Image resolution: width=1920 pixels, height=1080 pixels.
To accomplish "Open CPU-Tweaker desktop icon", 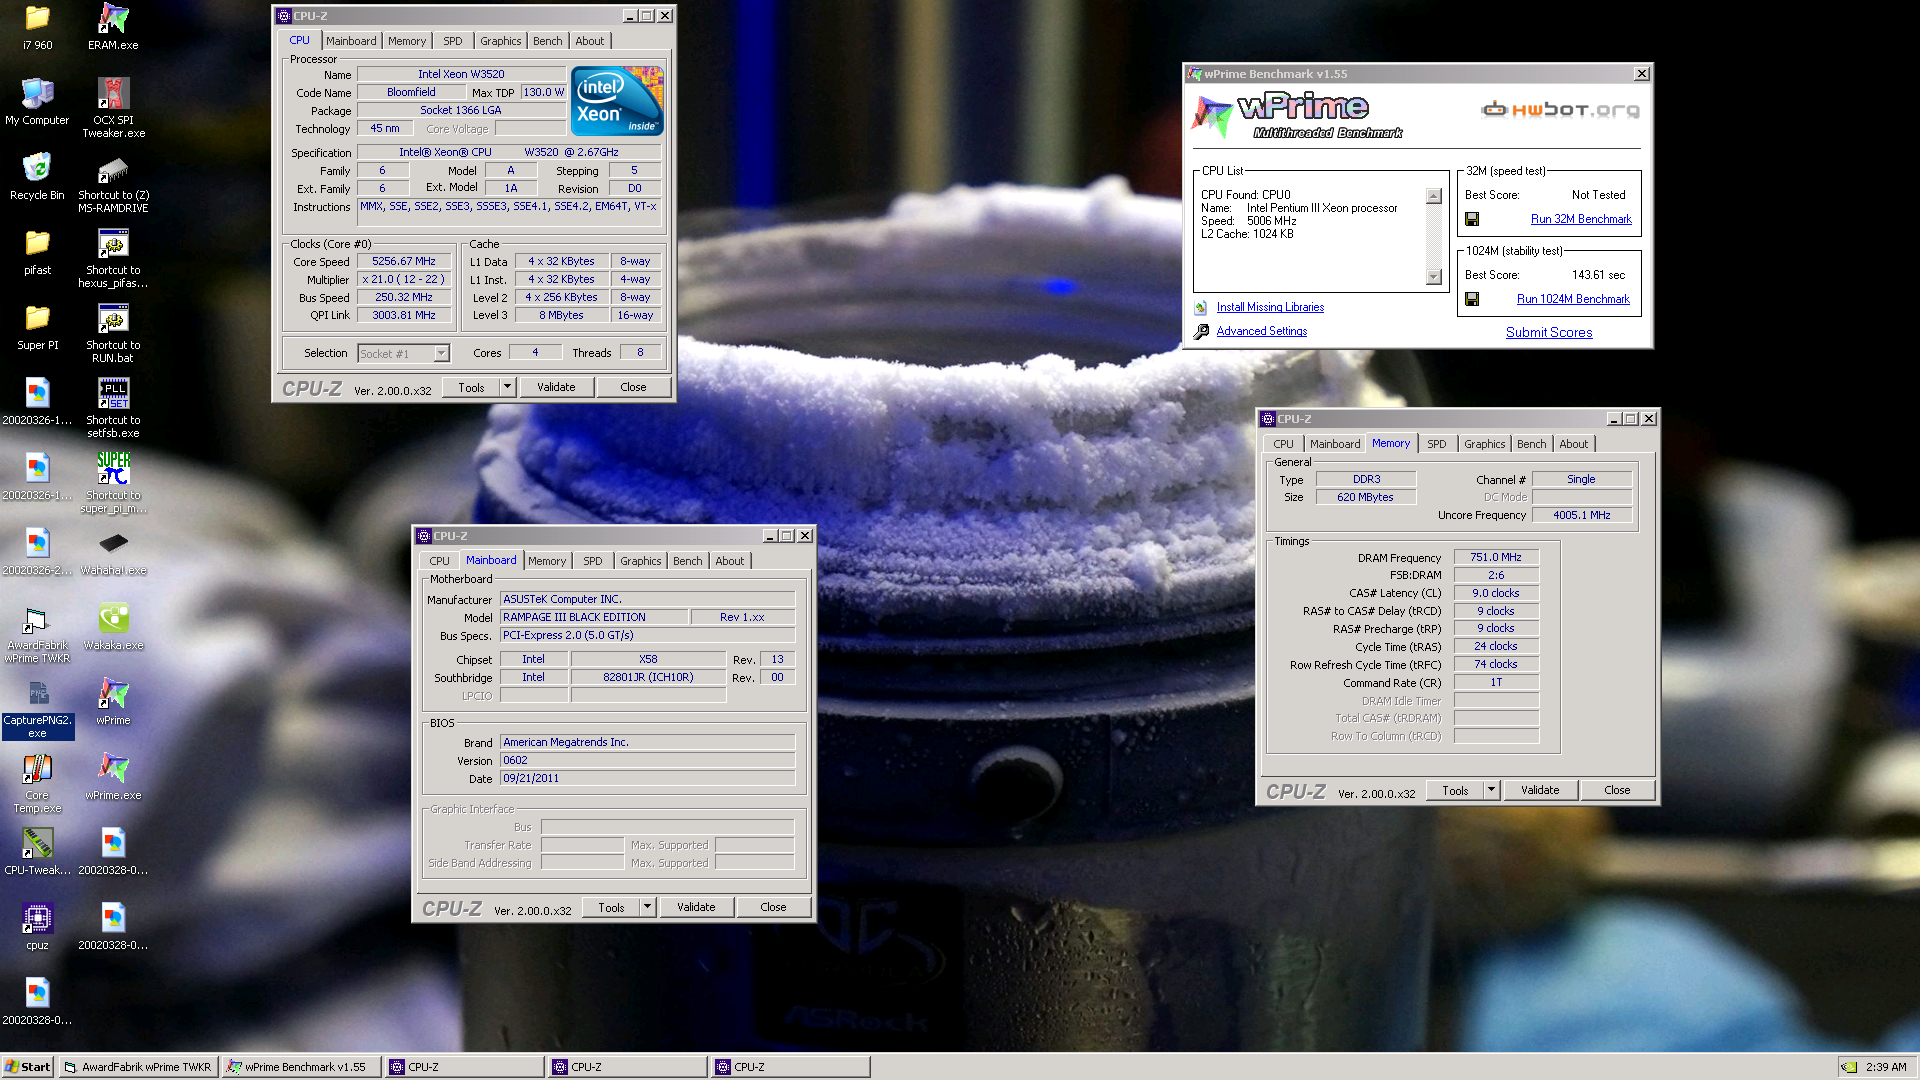I will tap(37, 843).
